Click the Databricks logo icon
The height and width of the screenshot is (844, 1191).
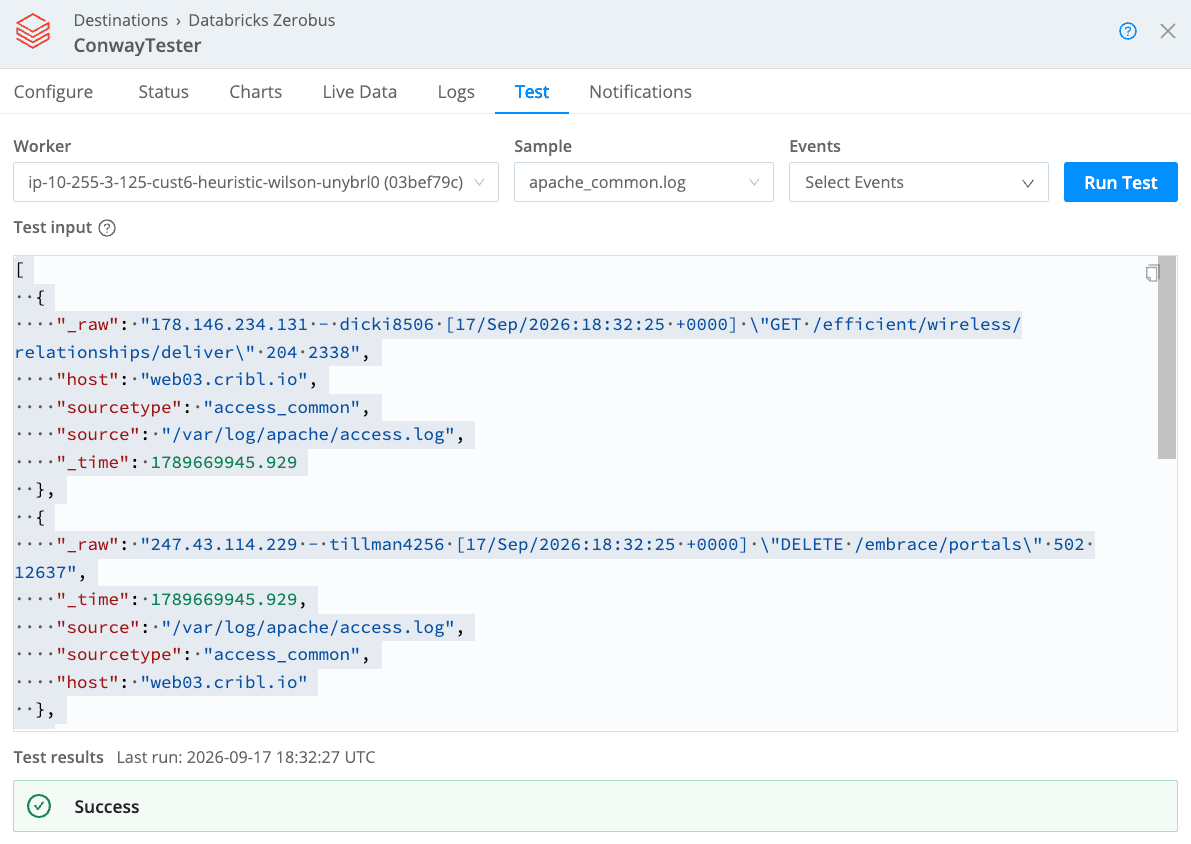click(x=33, y=32)
